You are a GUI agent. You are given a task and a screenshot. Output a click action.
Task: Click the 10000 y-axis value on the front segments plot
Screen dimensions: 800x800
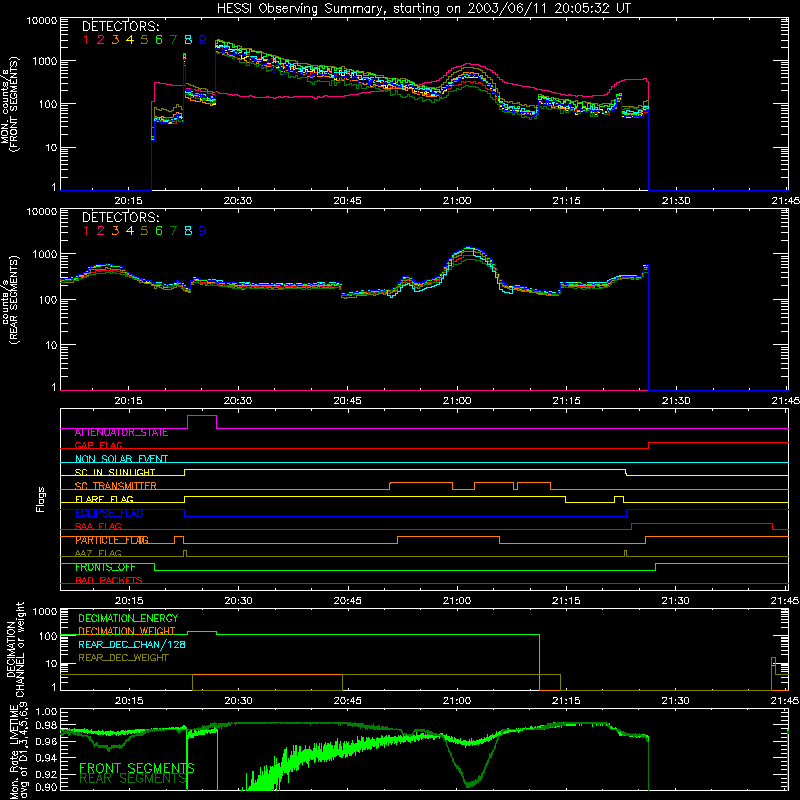pos(42,21)
